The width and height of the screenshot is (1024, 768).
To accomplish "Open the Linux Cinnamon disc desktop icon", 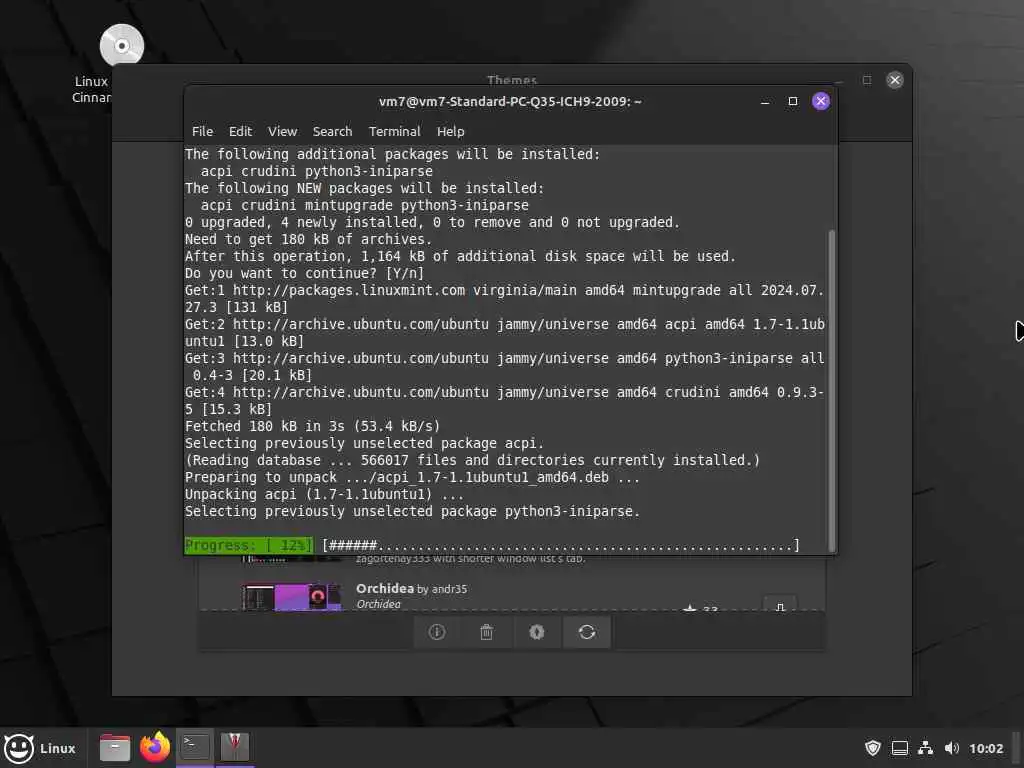I will click(121, 46).
